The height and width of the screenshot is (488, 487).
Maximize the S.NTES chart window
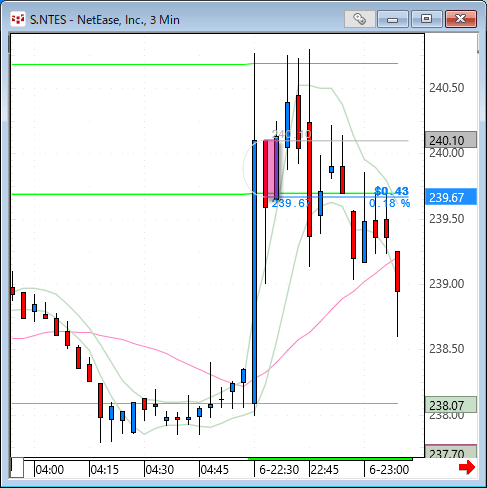(426, 19)
